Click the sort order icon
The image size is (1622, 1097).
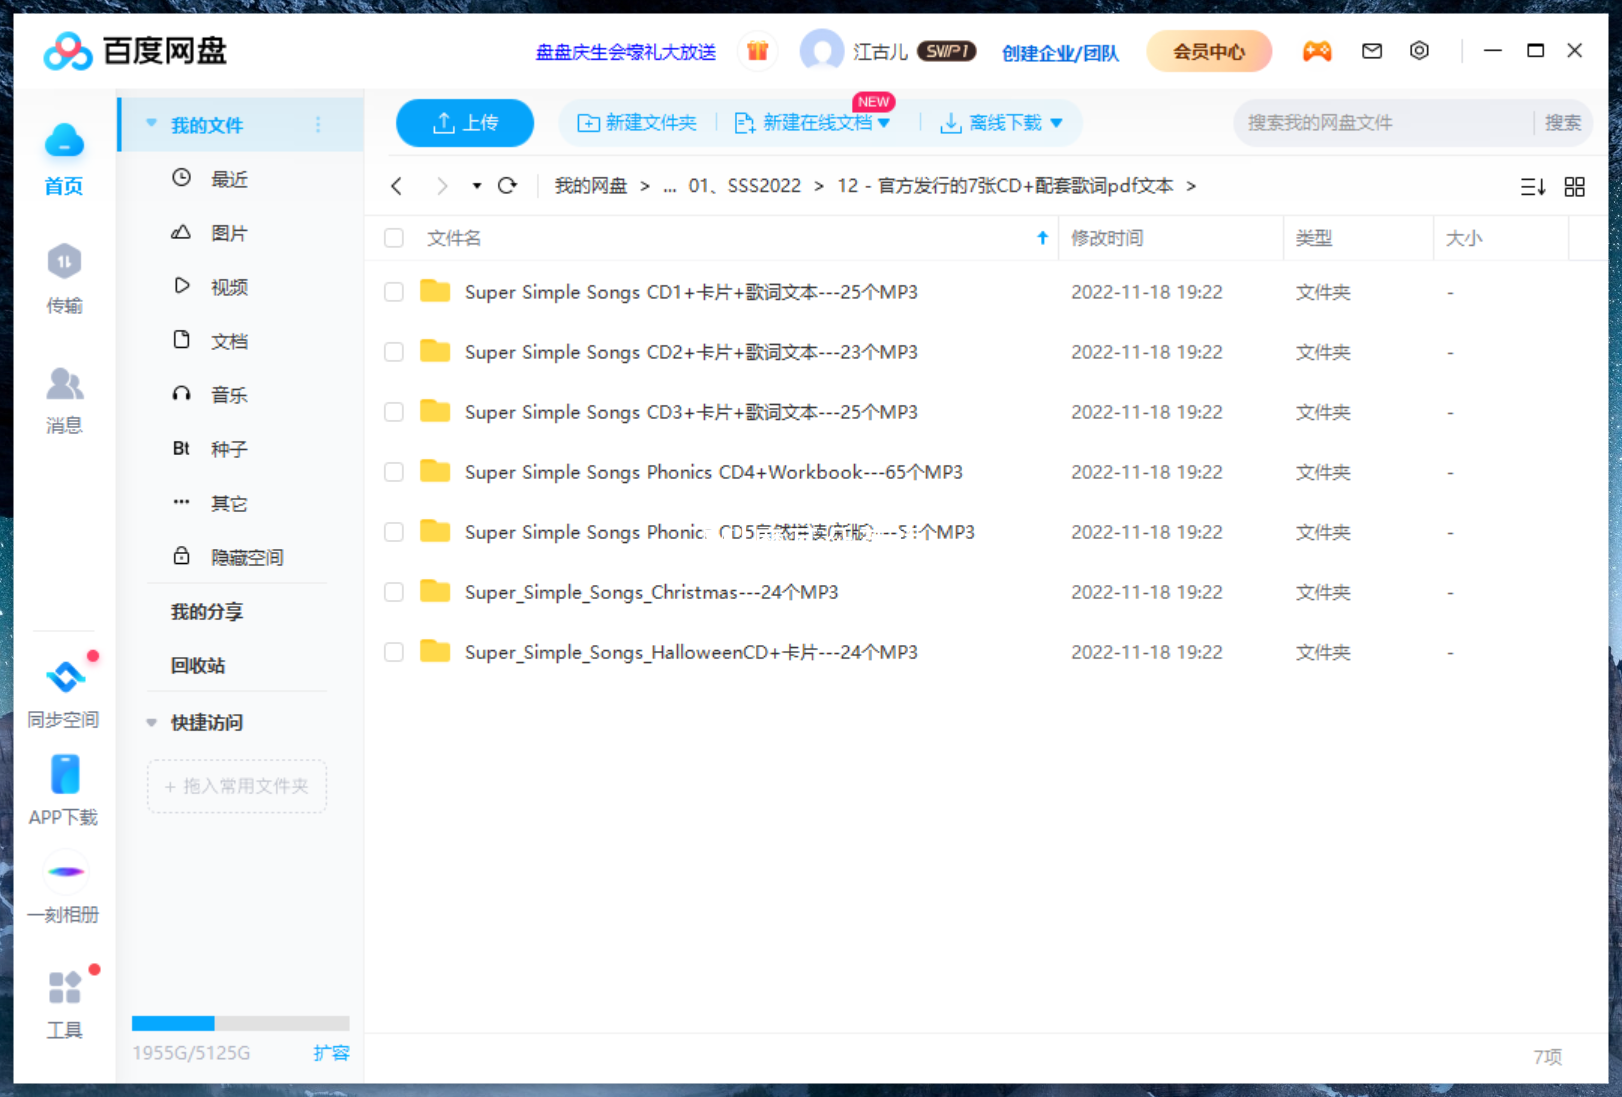click(1533, 187)
